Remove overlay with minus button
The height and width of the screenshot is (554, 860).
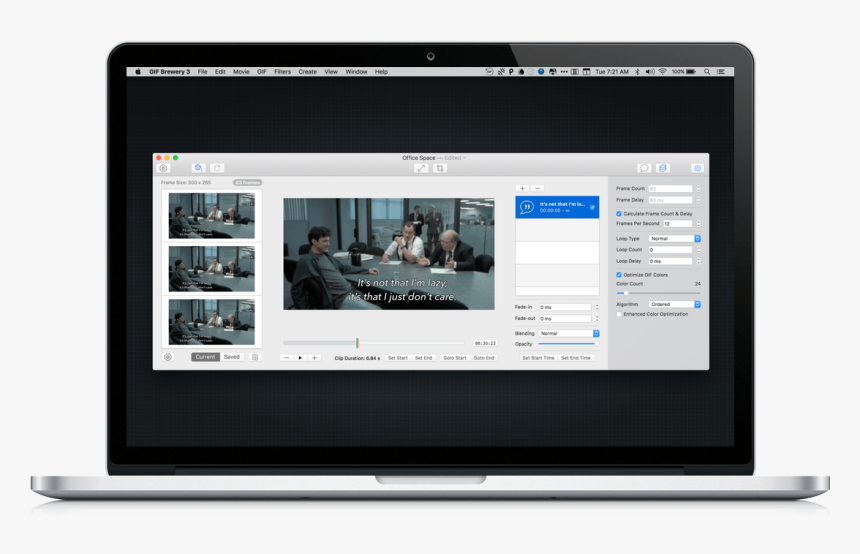[x=538, y=188]
